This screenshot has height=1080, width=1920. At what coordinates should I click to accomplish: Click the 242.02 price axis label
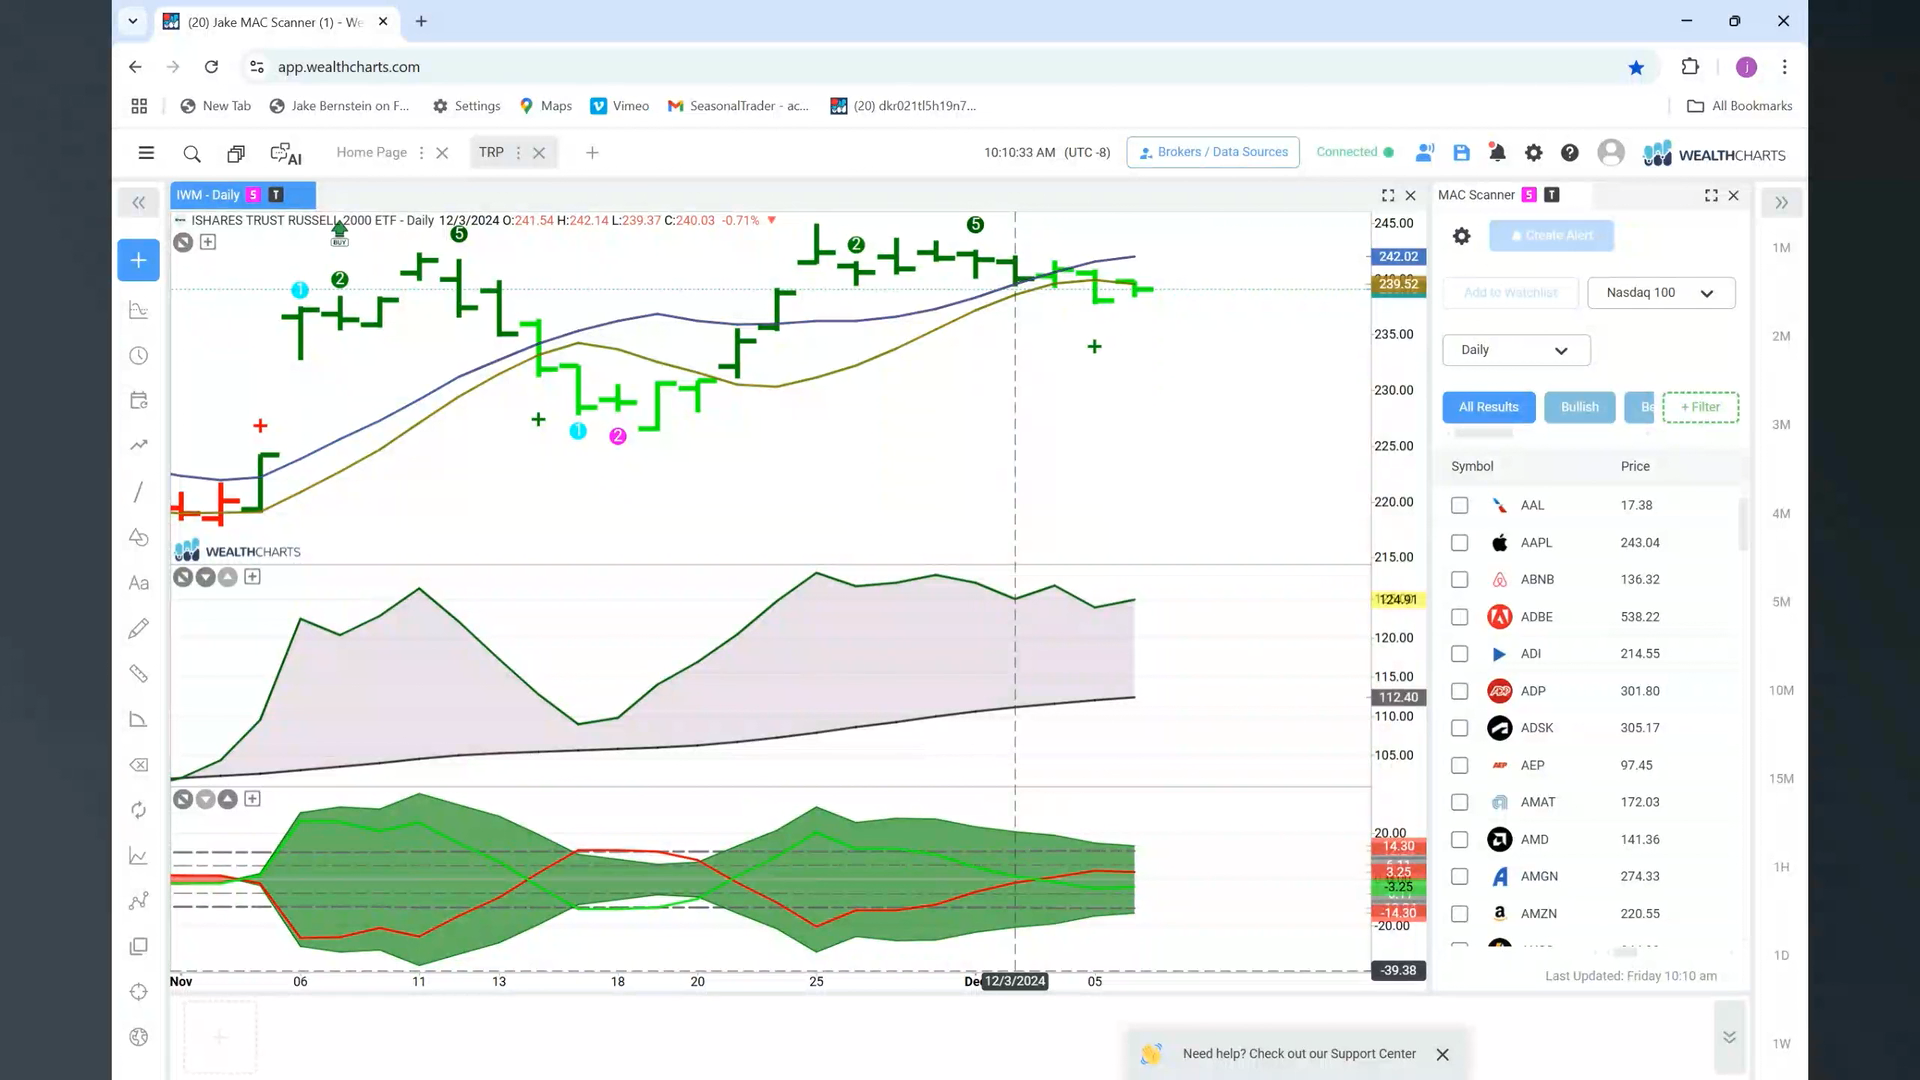click(x=1397, y=257)
